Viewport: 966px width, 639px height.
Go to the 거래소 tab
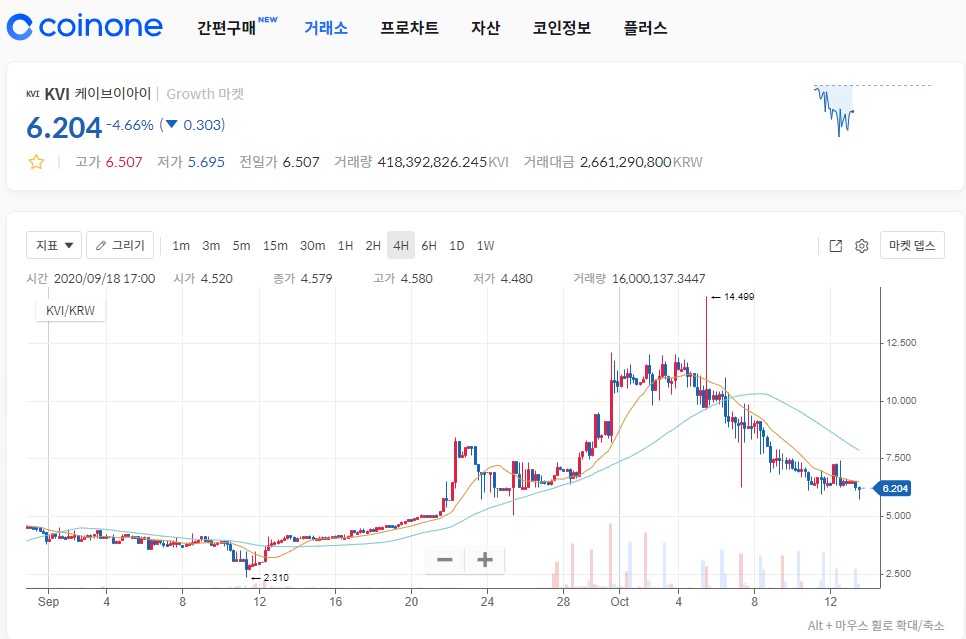pyautogui.click(x=326, y=28)
